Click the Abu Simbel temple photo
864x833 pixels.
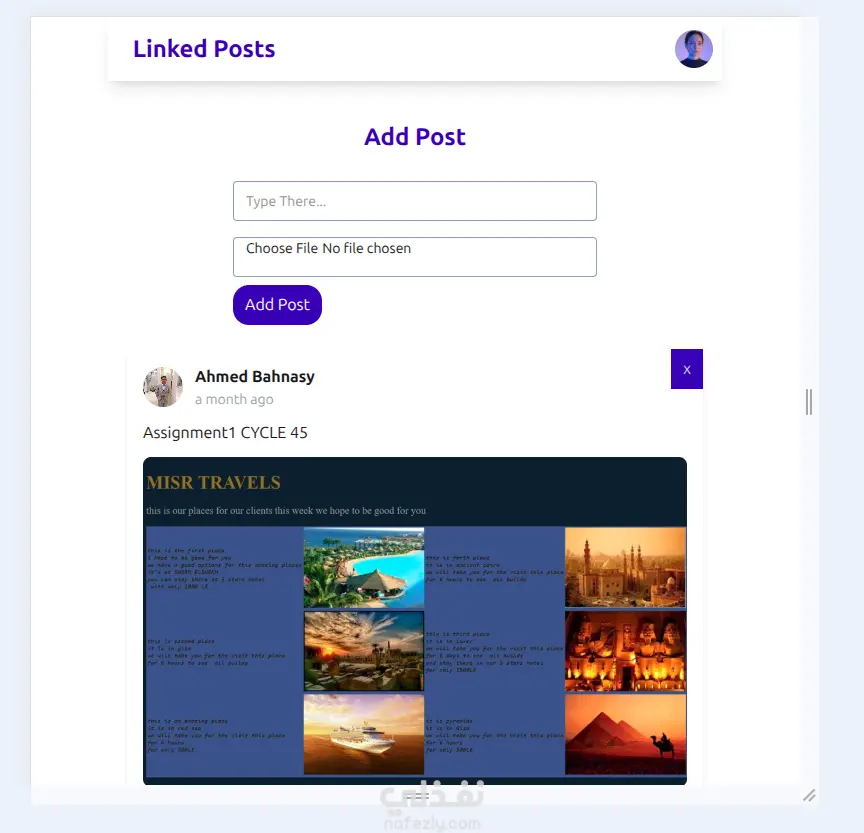pyautogui.click(x=625, y=651)
